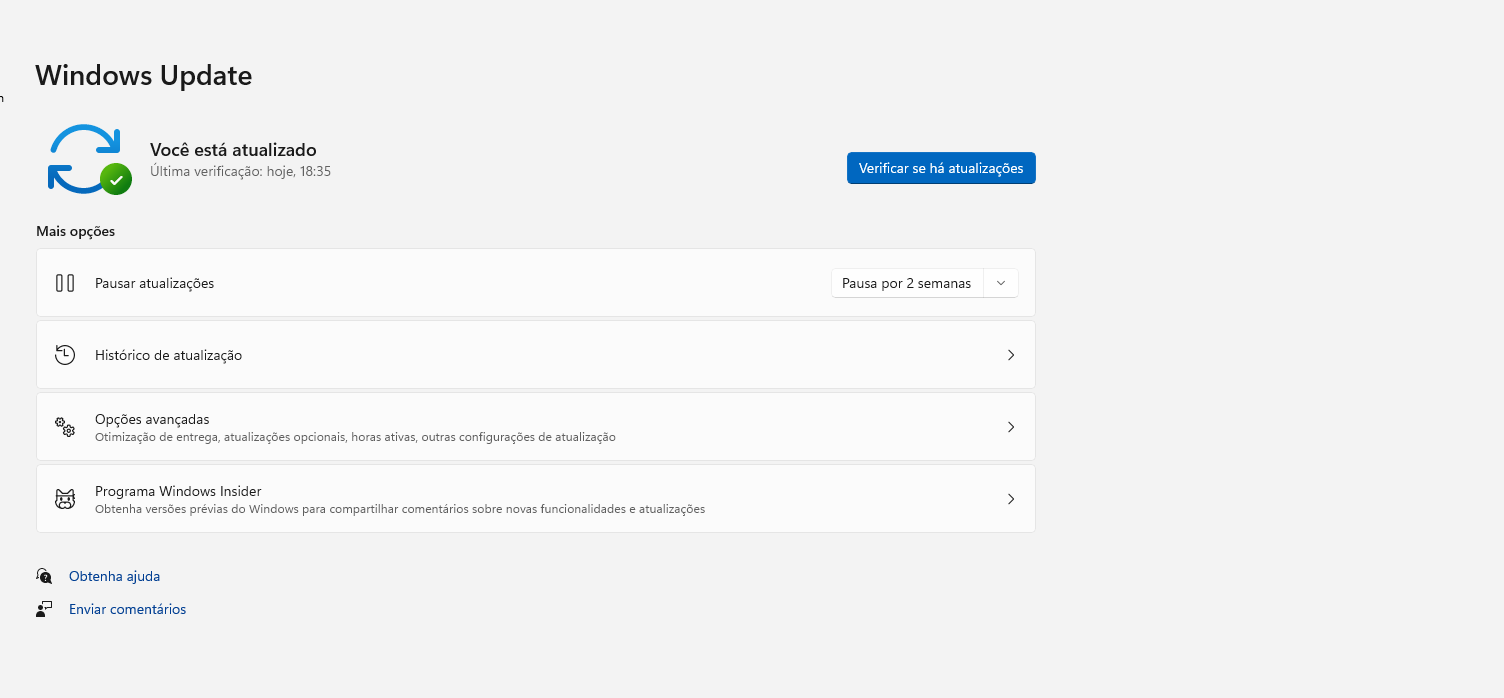Click the feedback icon beside Enviar comentários
The height and width of the screenshot is (698, 1504).
tap(44, 609)
